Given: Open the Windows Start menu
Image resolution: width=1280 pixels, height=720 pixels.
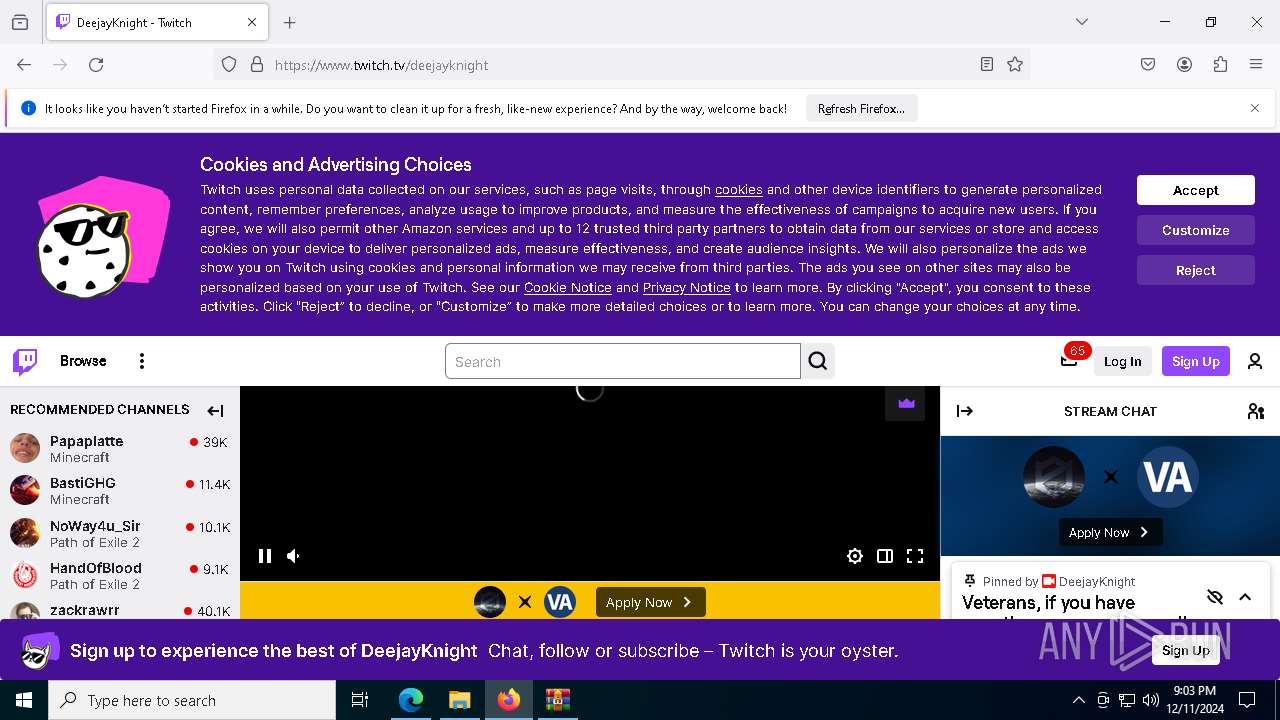Looking at the screenshot, I should (24, 700).
